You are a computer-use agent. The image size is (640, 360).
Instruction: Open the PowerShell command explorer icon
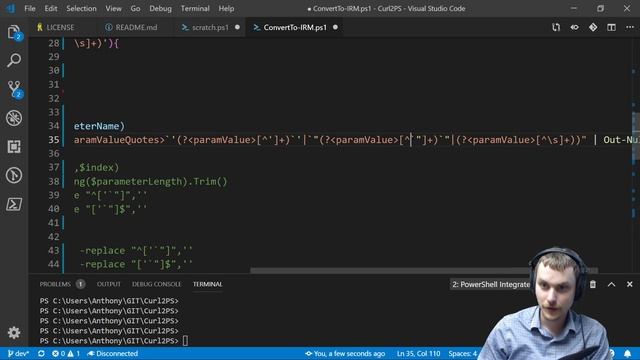pos(14,204)
